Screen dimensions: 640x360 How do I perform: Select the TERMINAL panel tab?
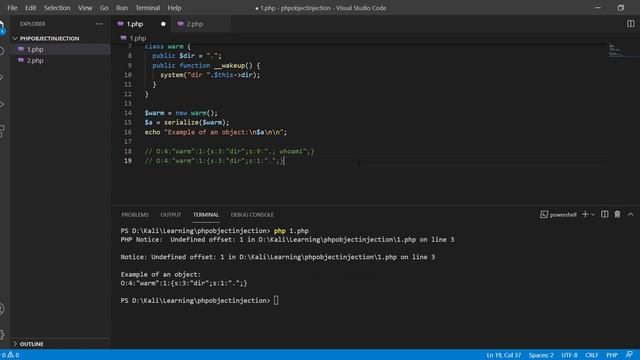pyautogui.click(x=206, y=215)
